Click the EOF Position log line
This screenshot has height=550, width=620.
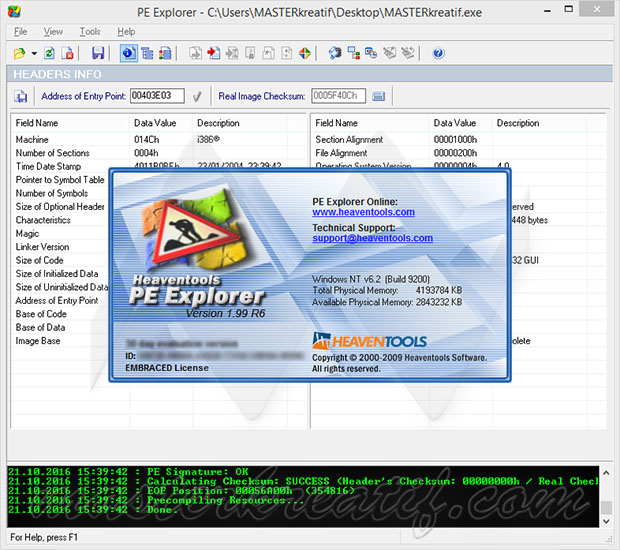coord(181,491)
